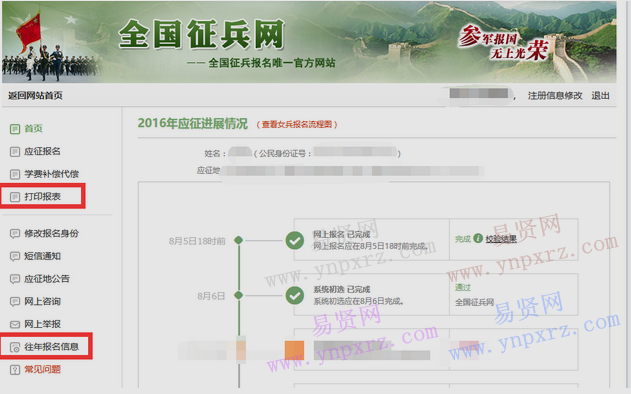Click the icon next to 打印报表
Image resolution: width=631 pixels, height=394 pixels.
click(15, 197)
